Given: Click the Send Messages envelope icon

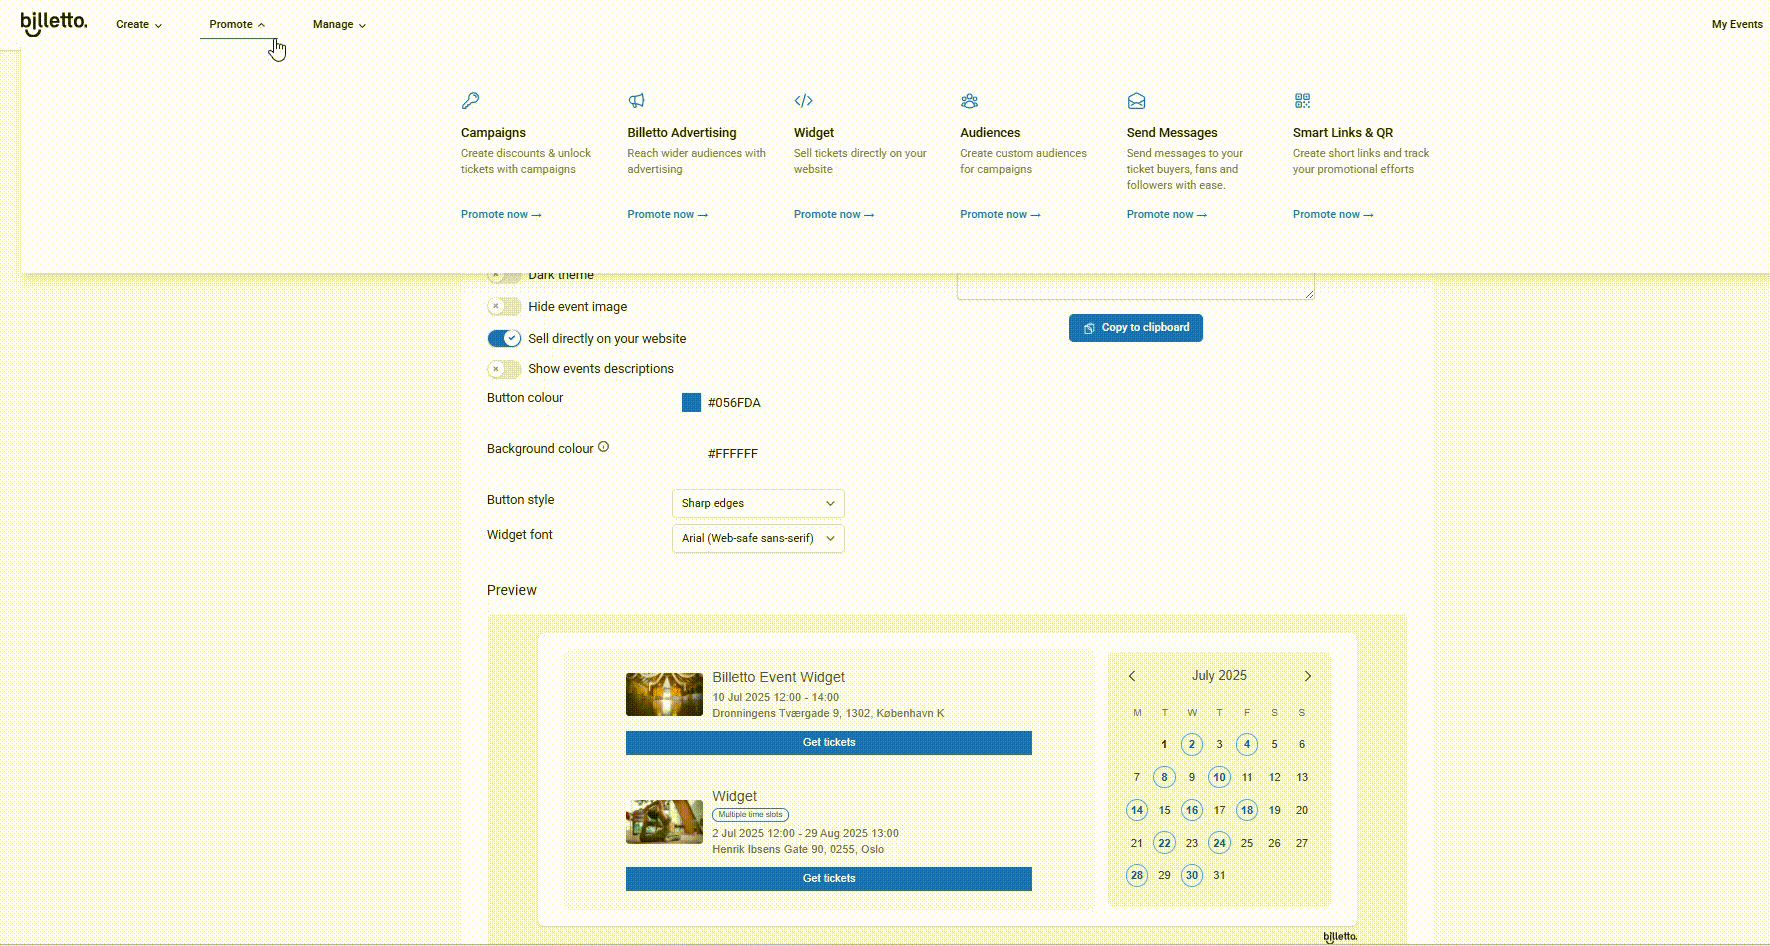Looking at the screenshot, I should pyautogui.click(x=1136, y=101).
